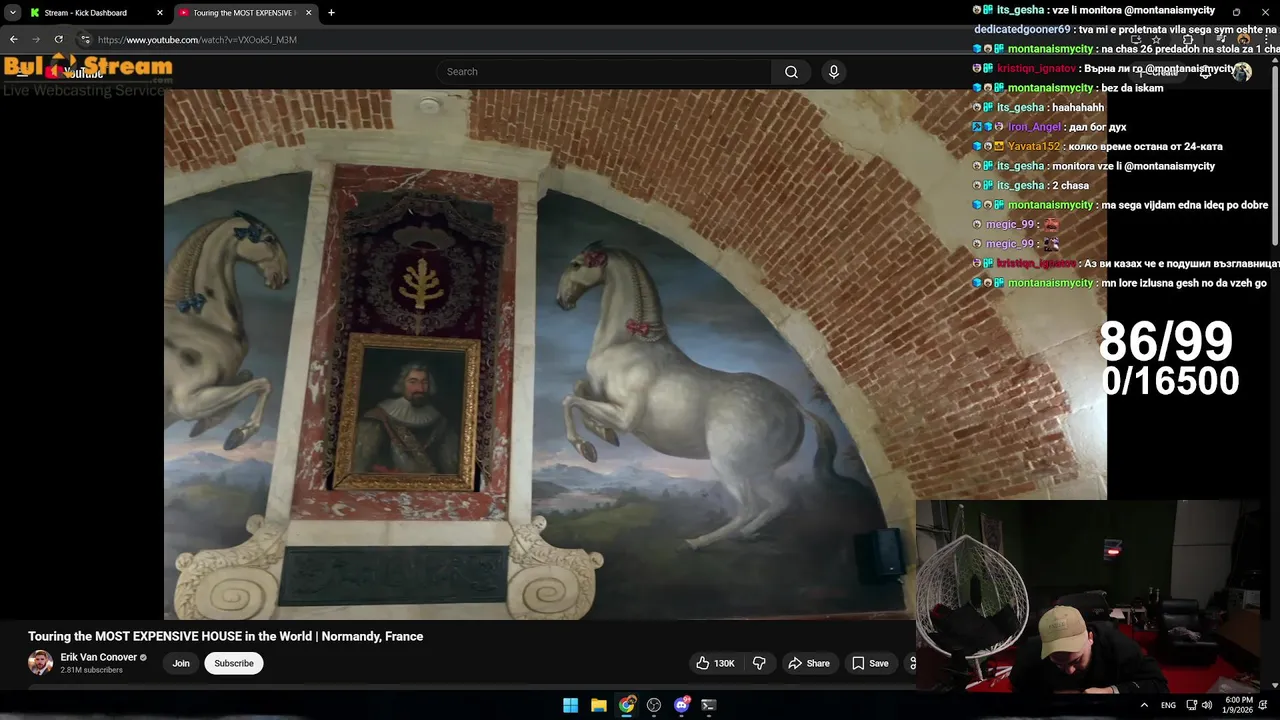Save video to a playlist

pos(870,663)
